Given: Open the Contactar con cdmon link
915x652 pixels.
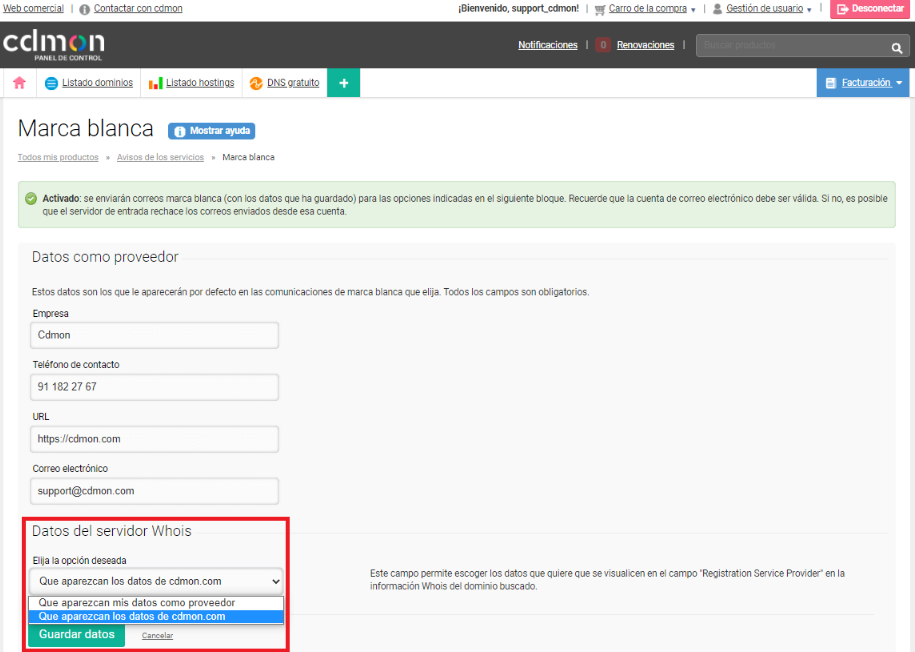Looking at the screenshot, I should tap(138, 9).
